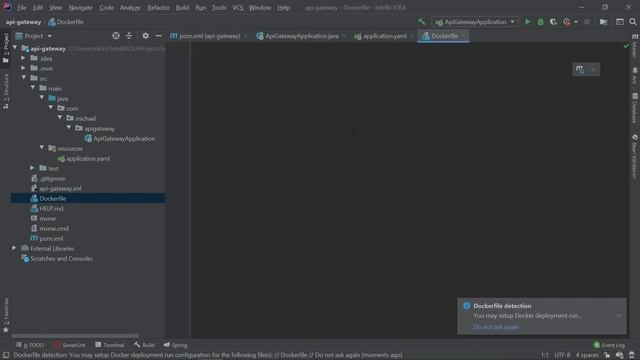Image resolution: width=640 pixels, height=360 pixels.
Task: Select HELP.md in project tree
Action: tap(47, 208)
